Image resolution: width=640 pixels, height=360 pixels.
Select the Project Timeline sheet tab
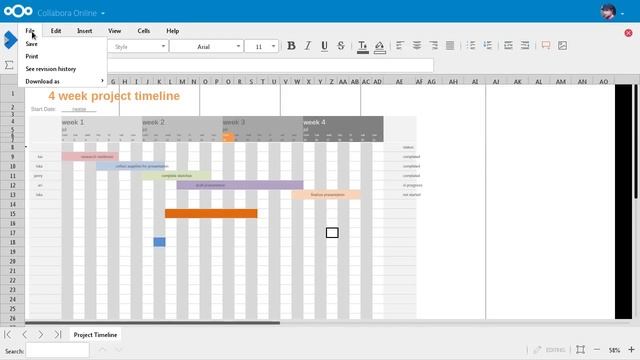(x=95, y=335)
